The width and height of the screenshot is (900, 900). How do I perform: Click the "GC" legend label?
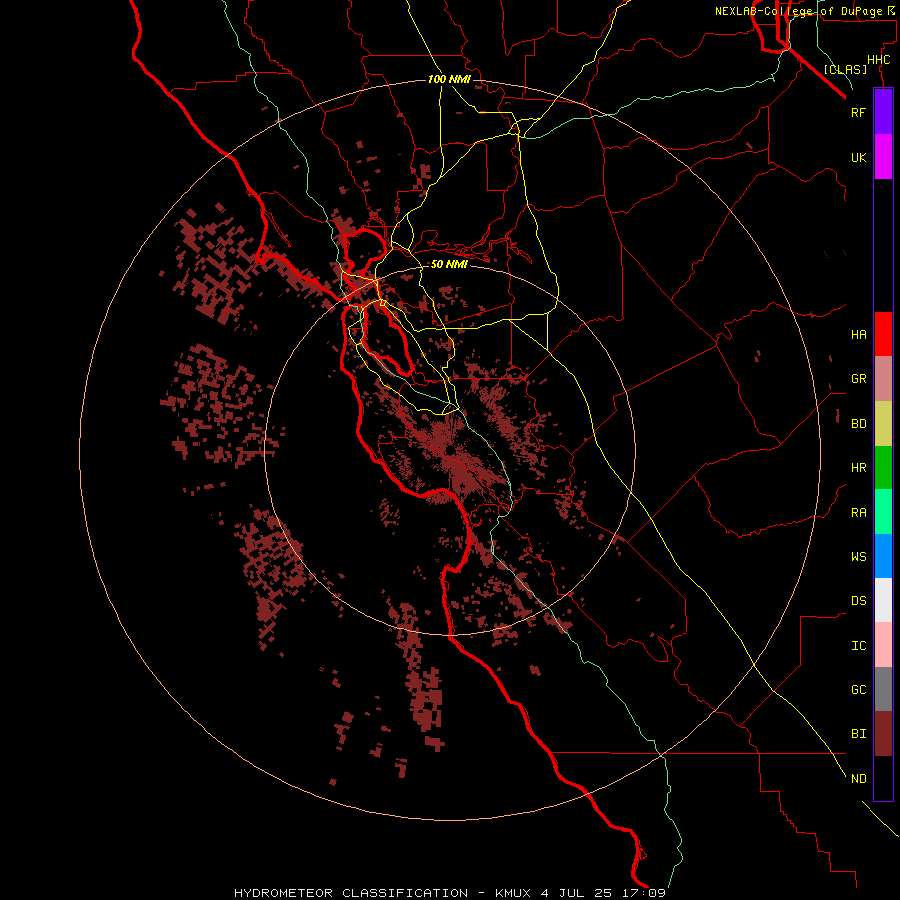coord(858,690)
